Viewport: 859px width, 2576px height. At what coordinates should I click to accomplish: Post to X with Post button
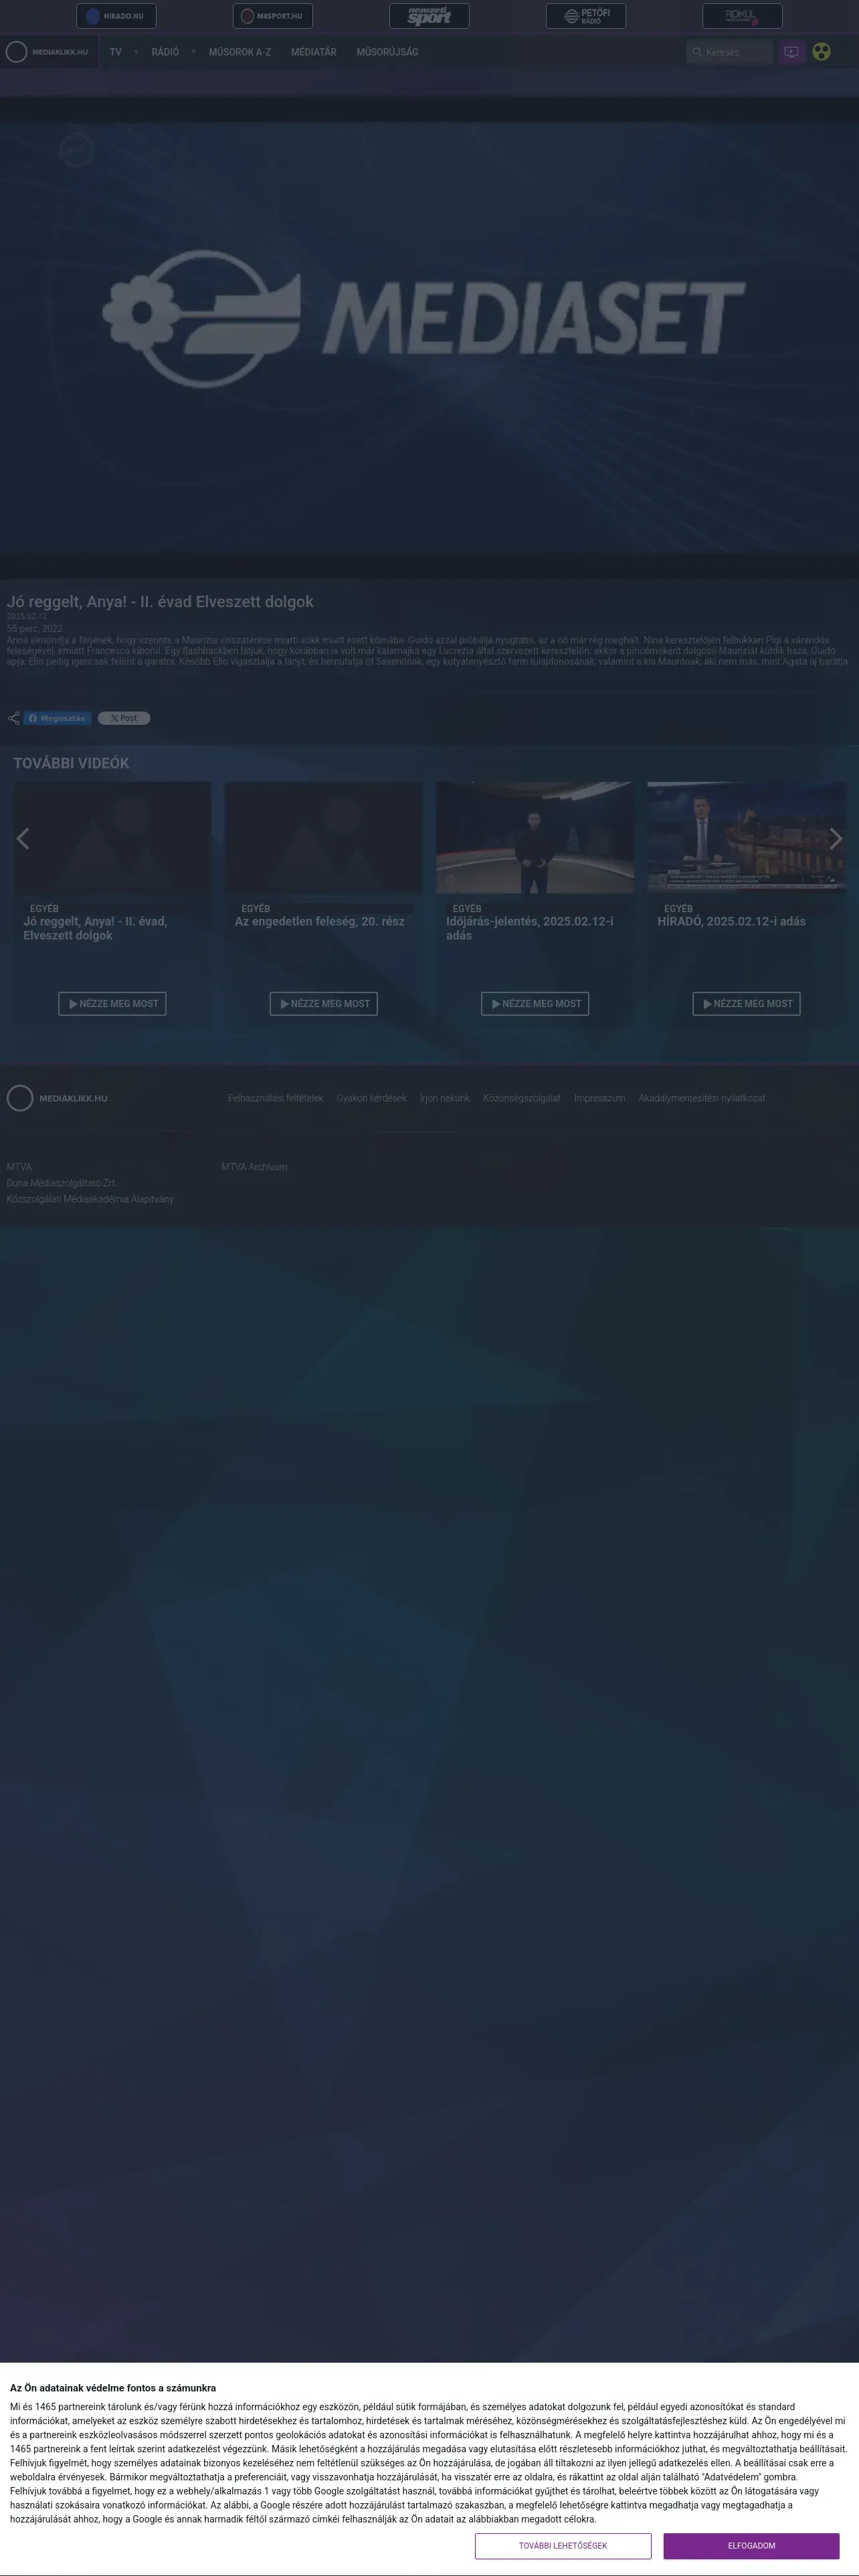[124, 718]
